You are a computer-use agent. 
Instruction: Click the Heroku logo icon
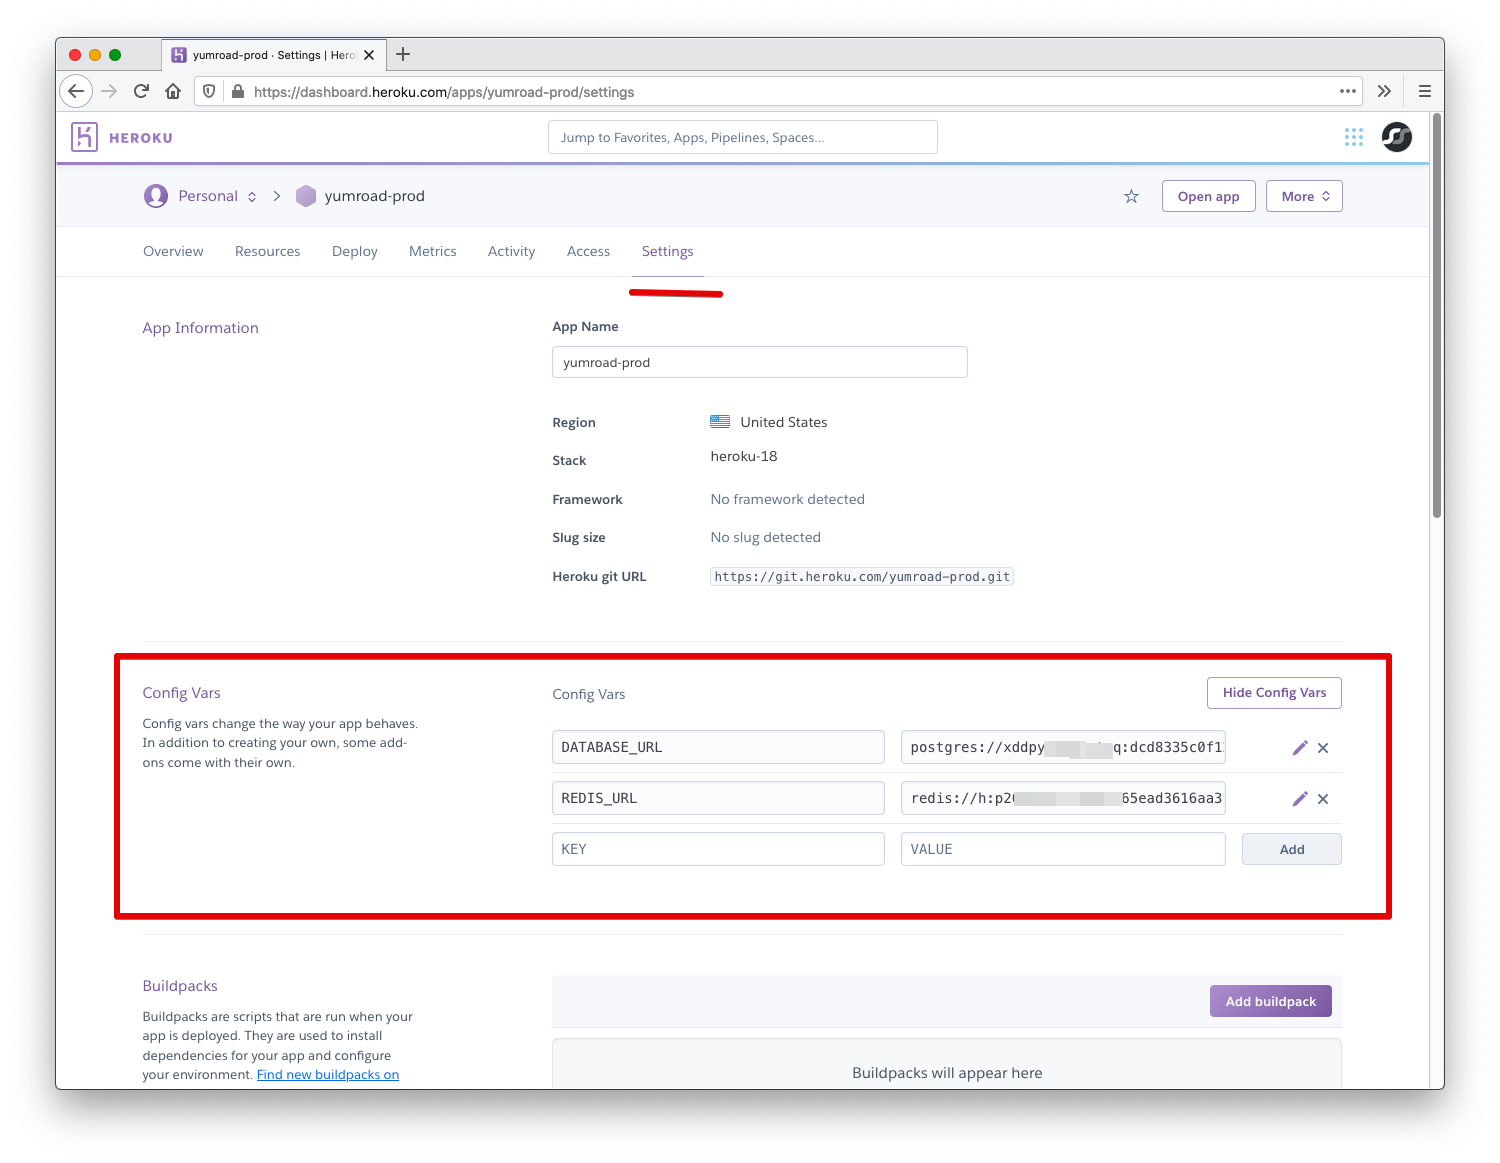tap(84, 137)
